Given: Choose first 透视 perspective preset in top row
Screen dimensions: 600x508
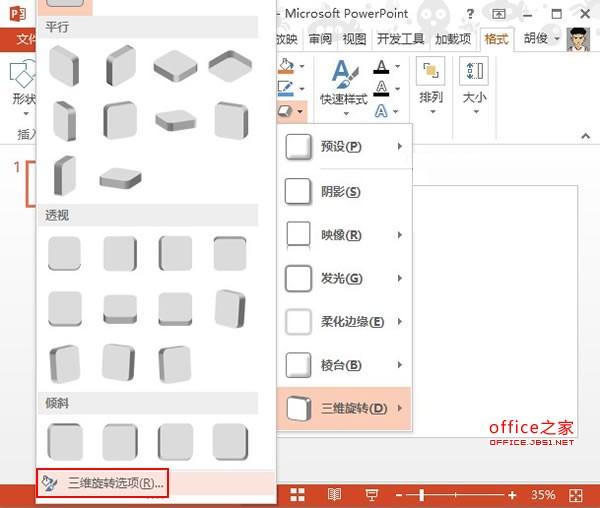Looking at the screenshot, I should click(64, 253).
